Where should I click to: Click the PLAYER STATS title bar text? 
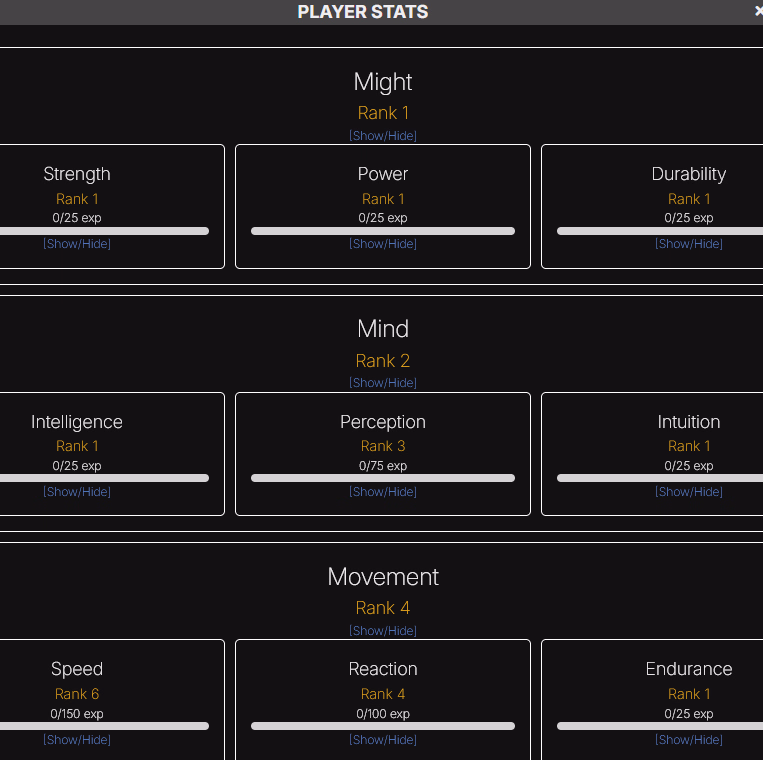[363, 12]
